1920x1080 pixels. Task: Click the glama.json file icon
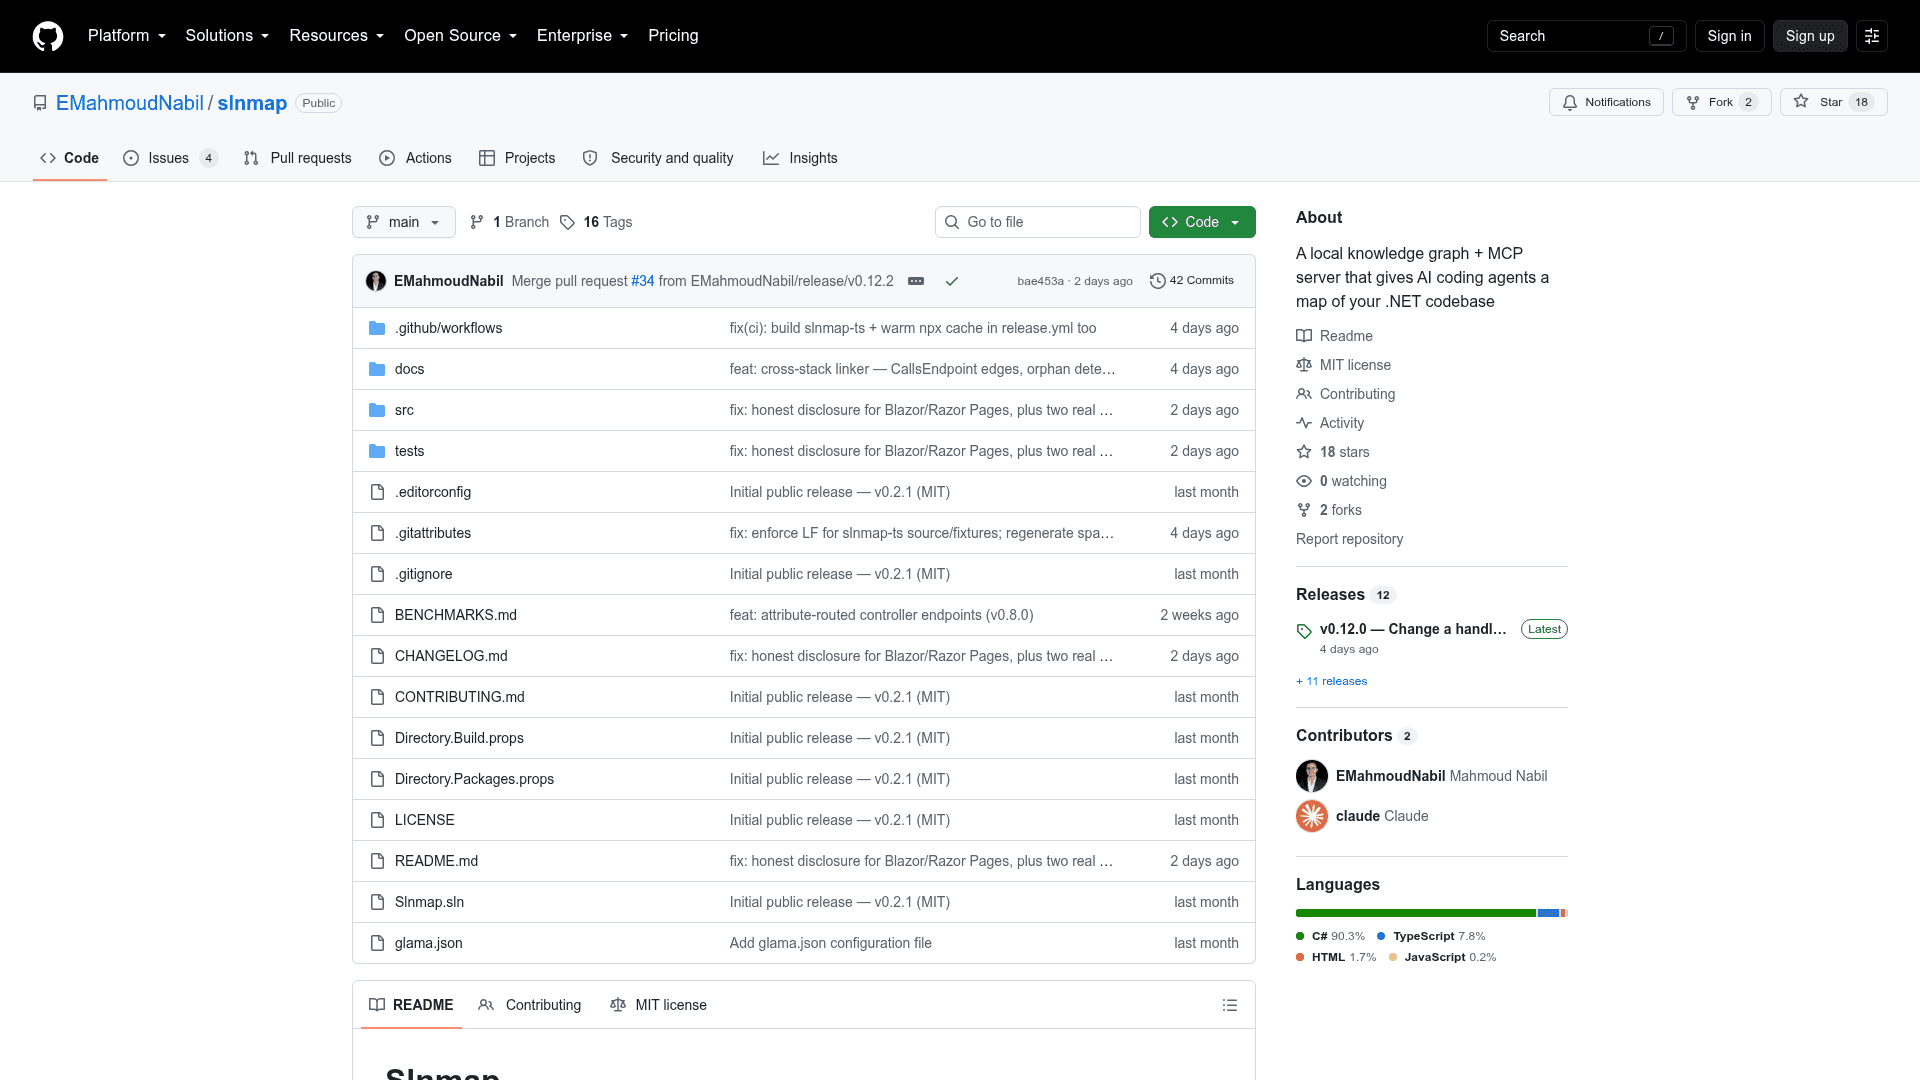(377, 943)
